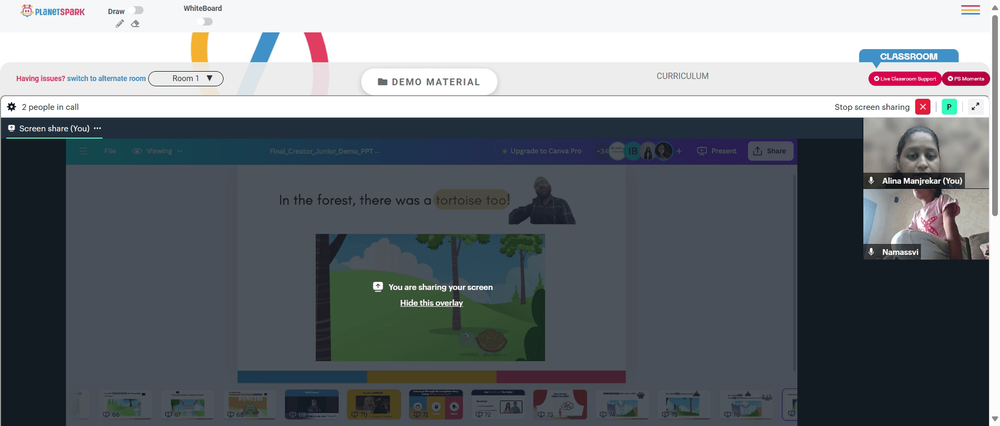Click Final_Creator_Junior_Demo_PPT title
Image resolution: width=1000 pixels, height=426 pixels.
(x=325, y=152)
